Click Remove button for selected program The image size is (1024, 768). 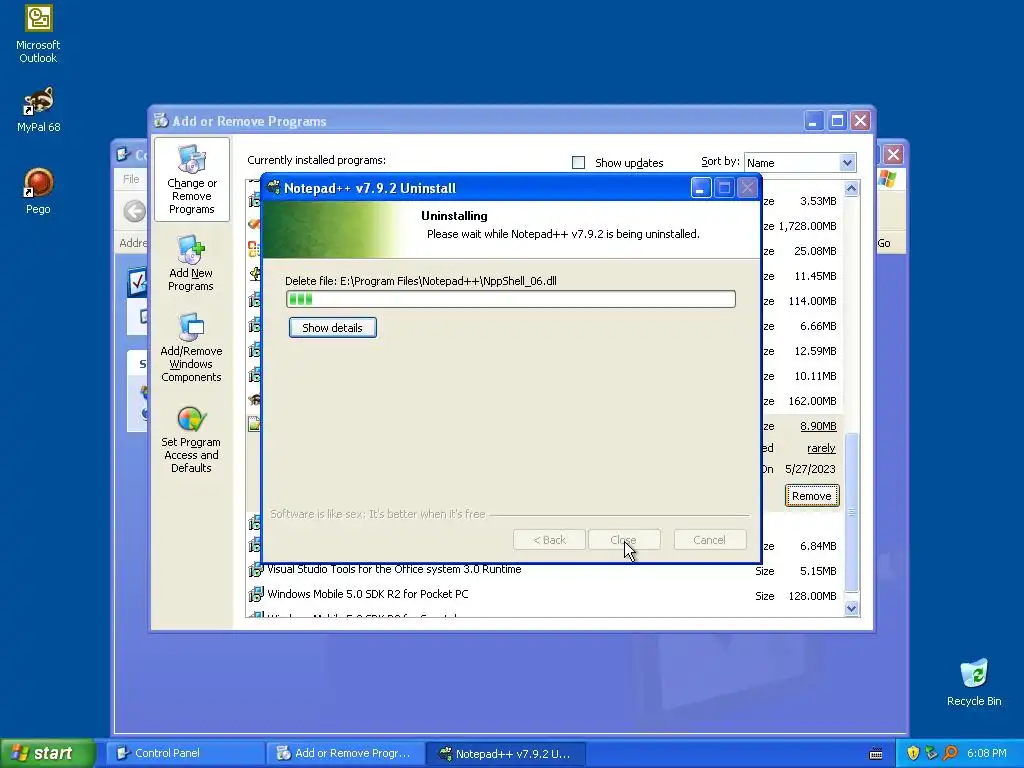[812, 496]
